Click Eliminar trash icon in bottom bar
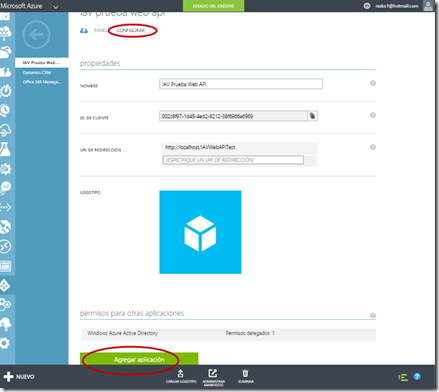The height and width of the screenshot is (392, 439). click(x=246, y=377)
